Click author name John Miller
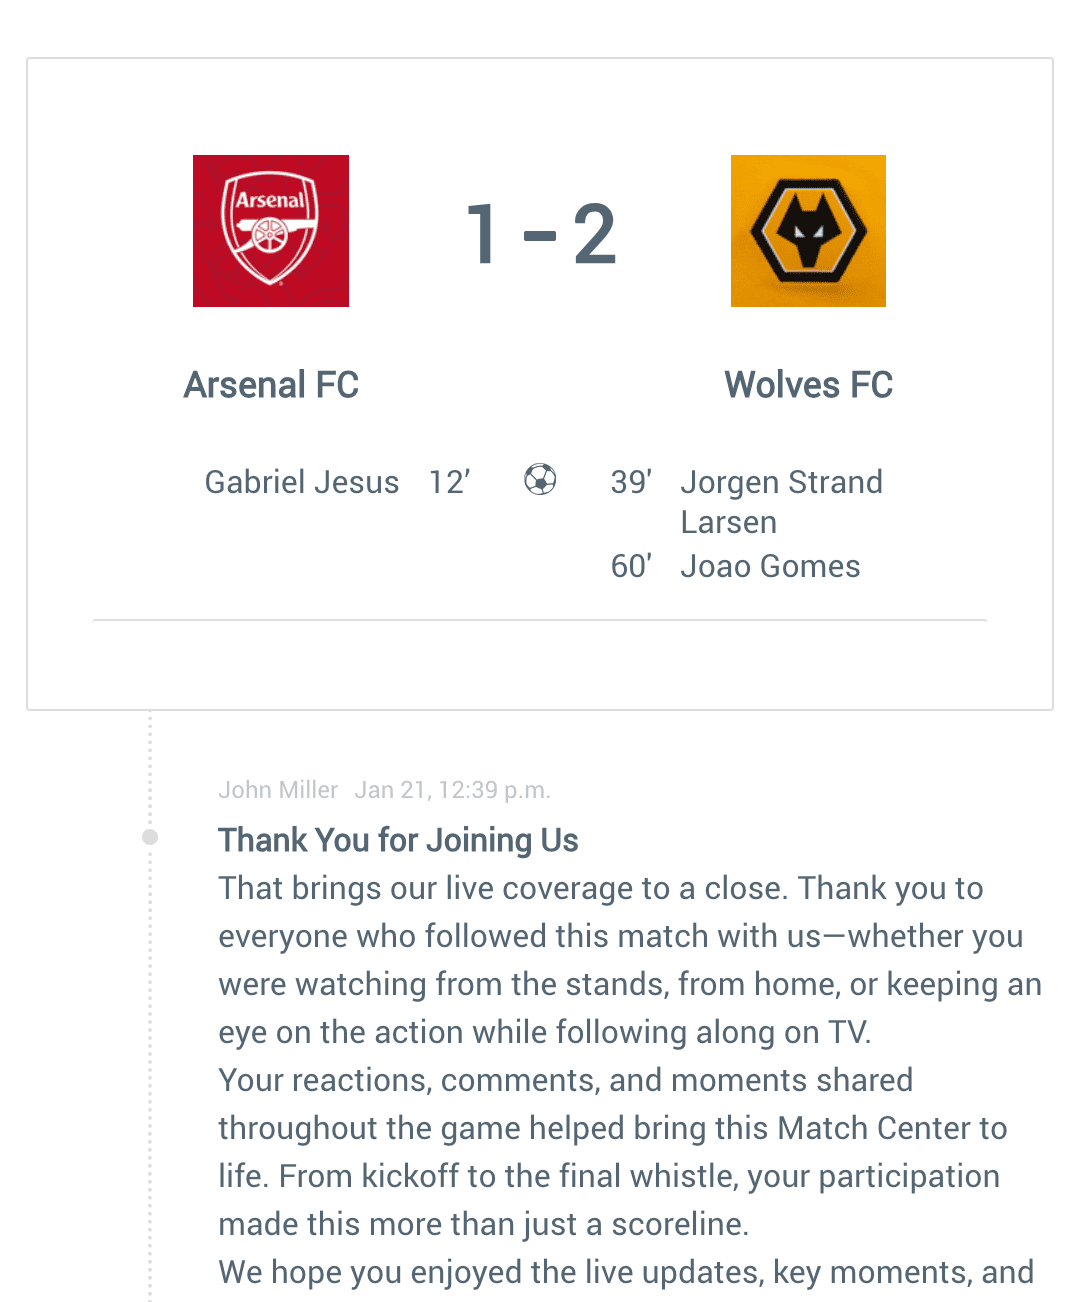The height and width of the screenshot is (1302, 1082). click(278, 790)
